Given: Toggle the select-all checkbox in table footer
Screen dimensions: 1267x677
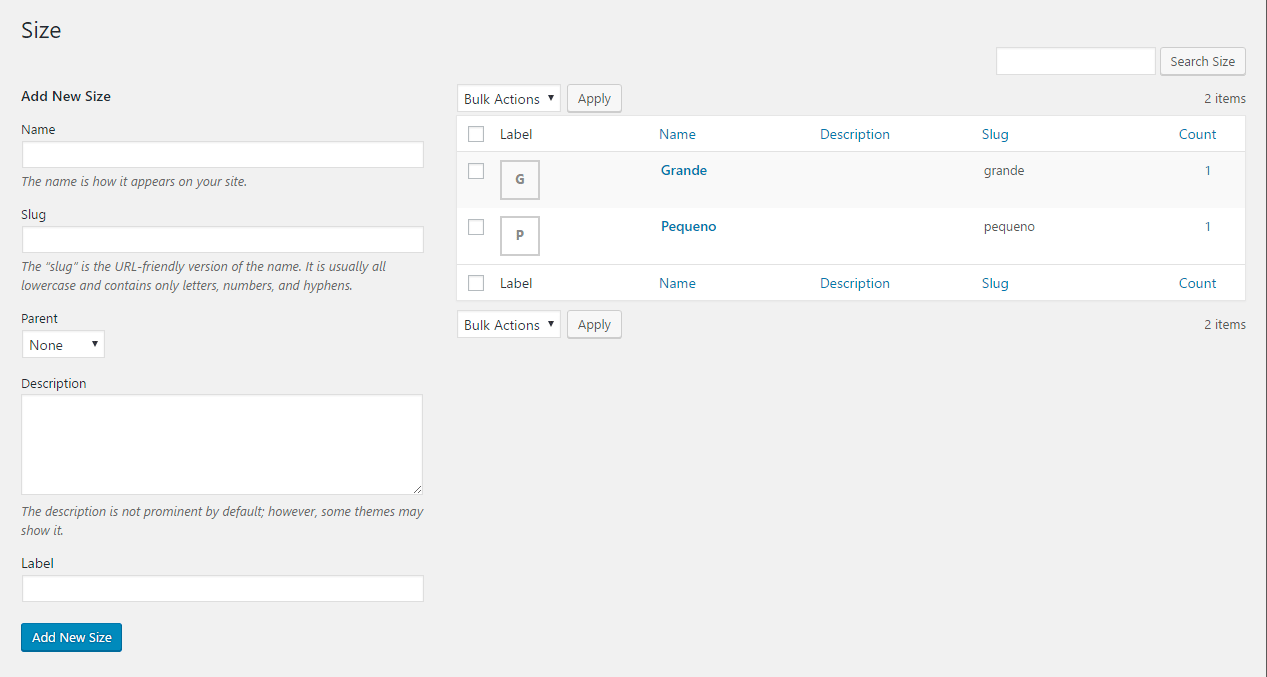Looking at the screenshot, I should 476,283.
